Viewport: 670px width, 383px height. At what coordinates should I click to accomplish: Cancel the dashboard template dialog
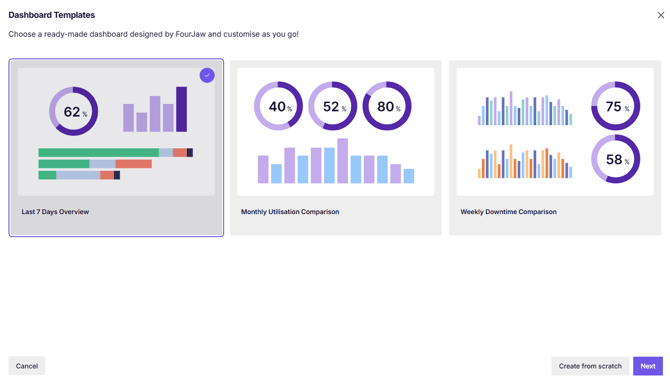coord(27,366)
